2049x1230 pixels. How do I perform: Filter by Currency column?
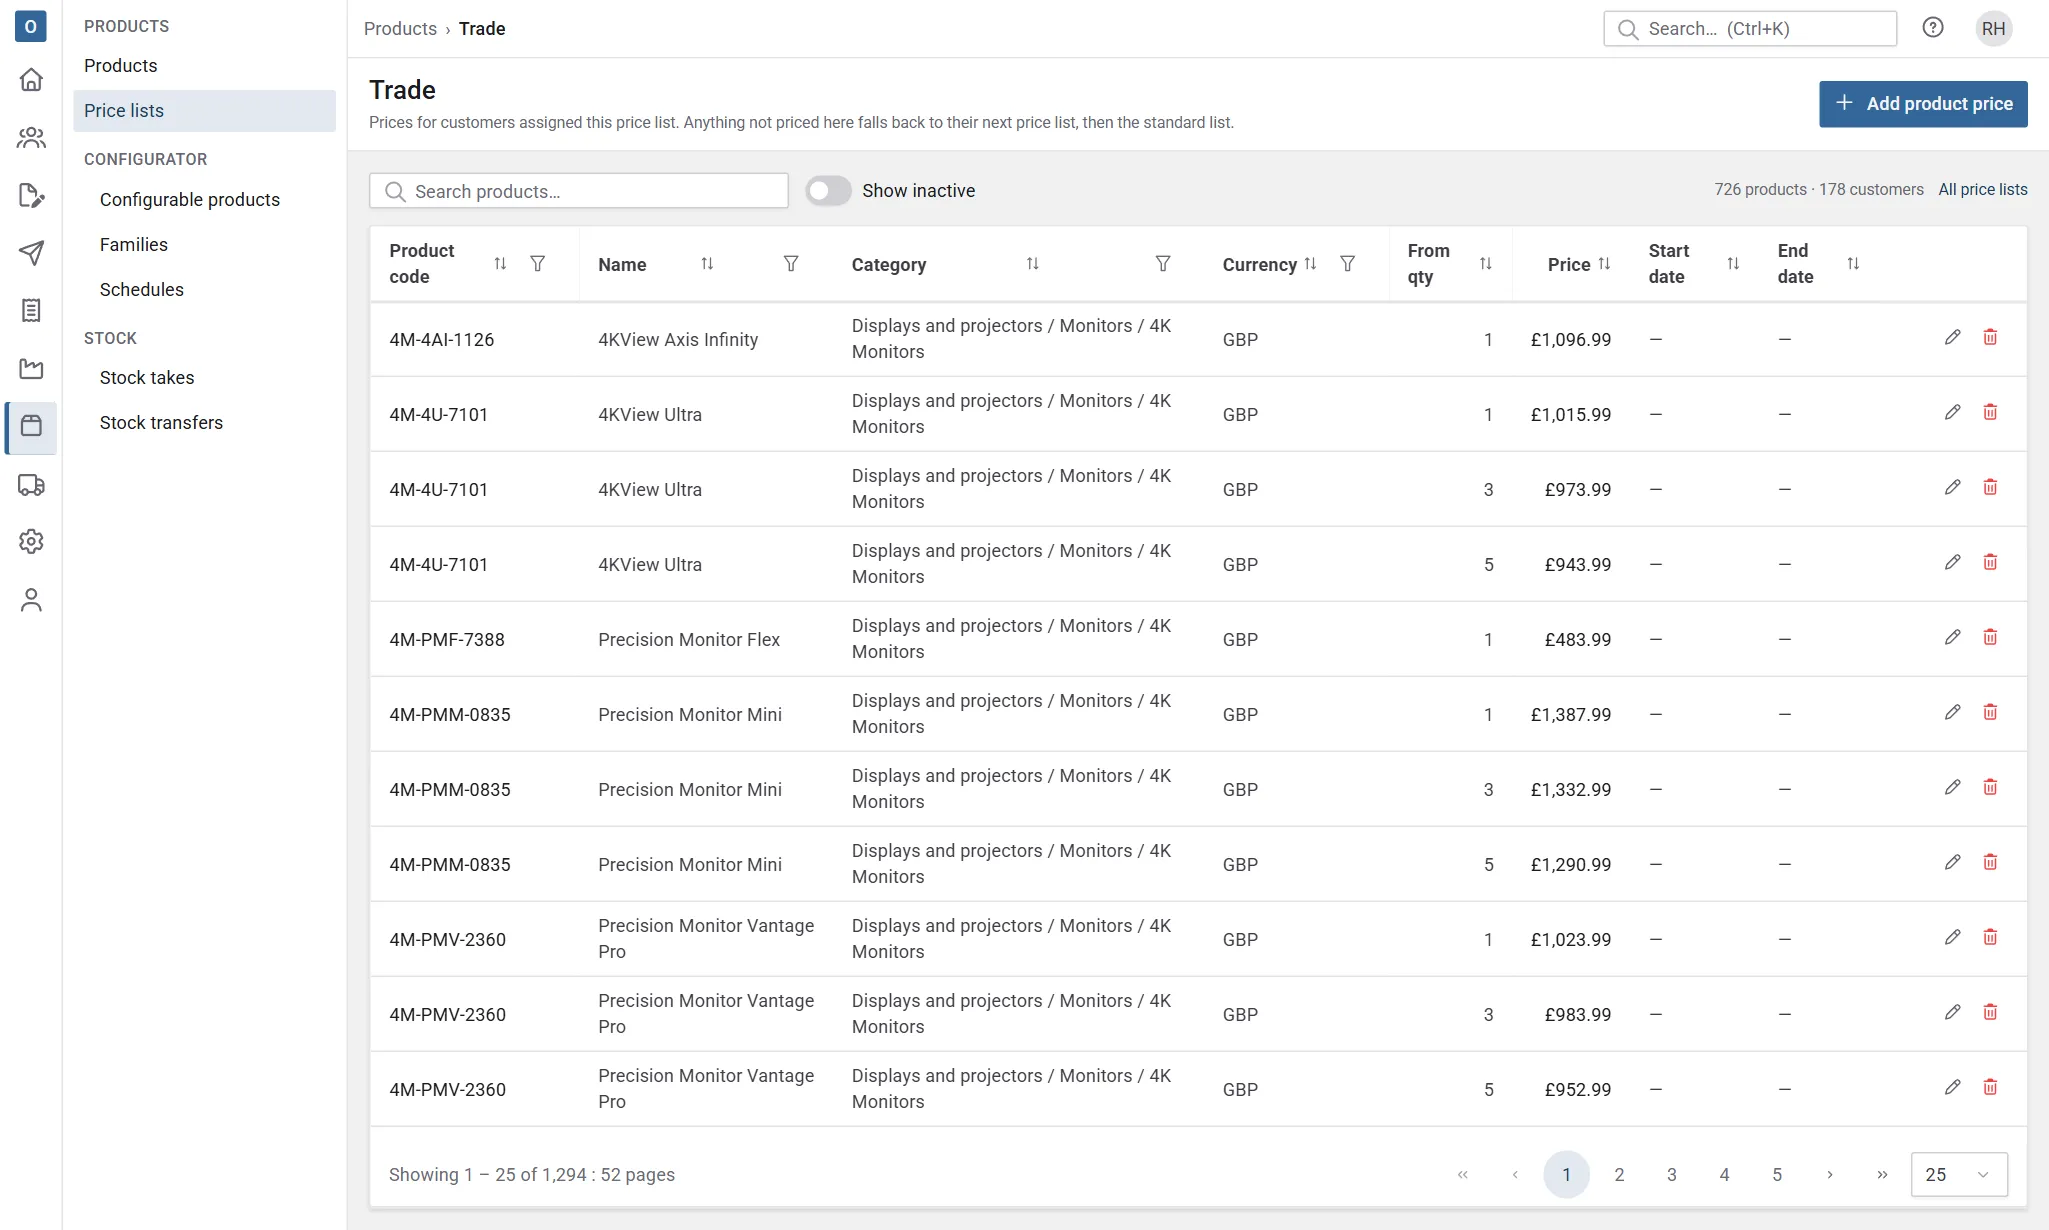[1348, 264]
